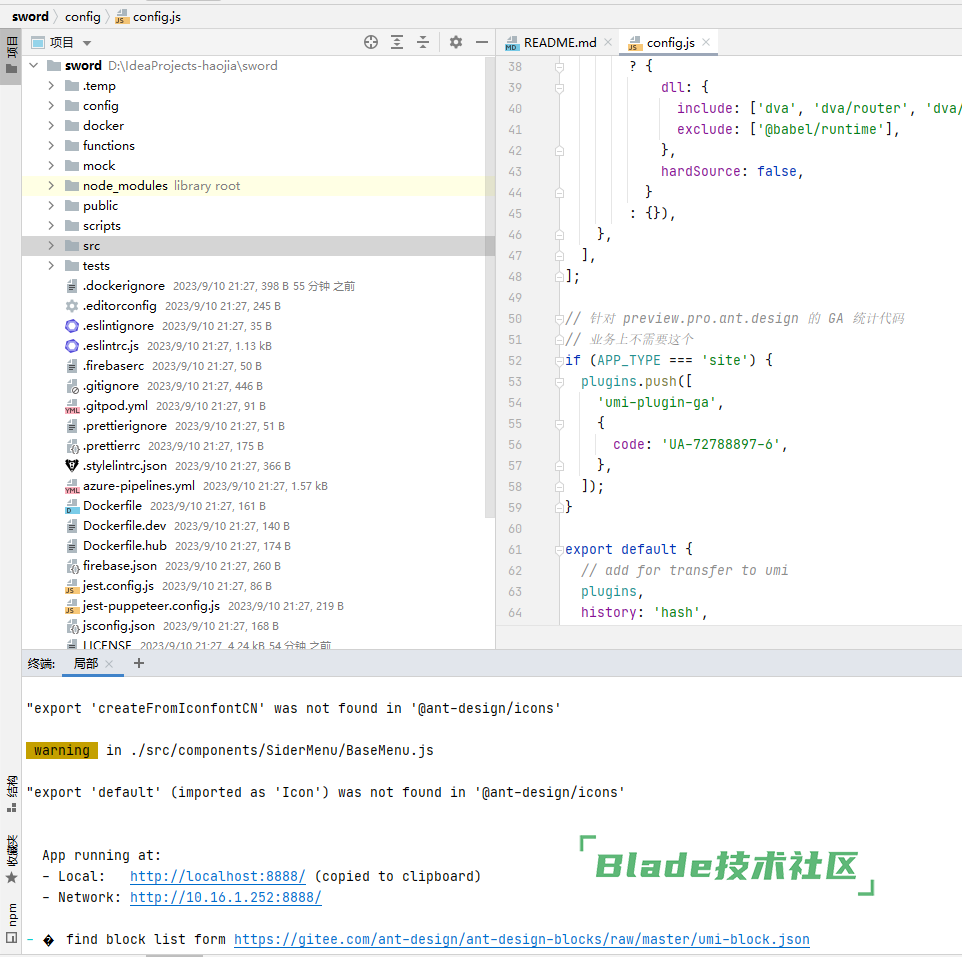Screen dimensions: 962x957
Task: Add a new terminal session with plus
Action: coord(139,663)
